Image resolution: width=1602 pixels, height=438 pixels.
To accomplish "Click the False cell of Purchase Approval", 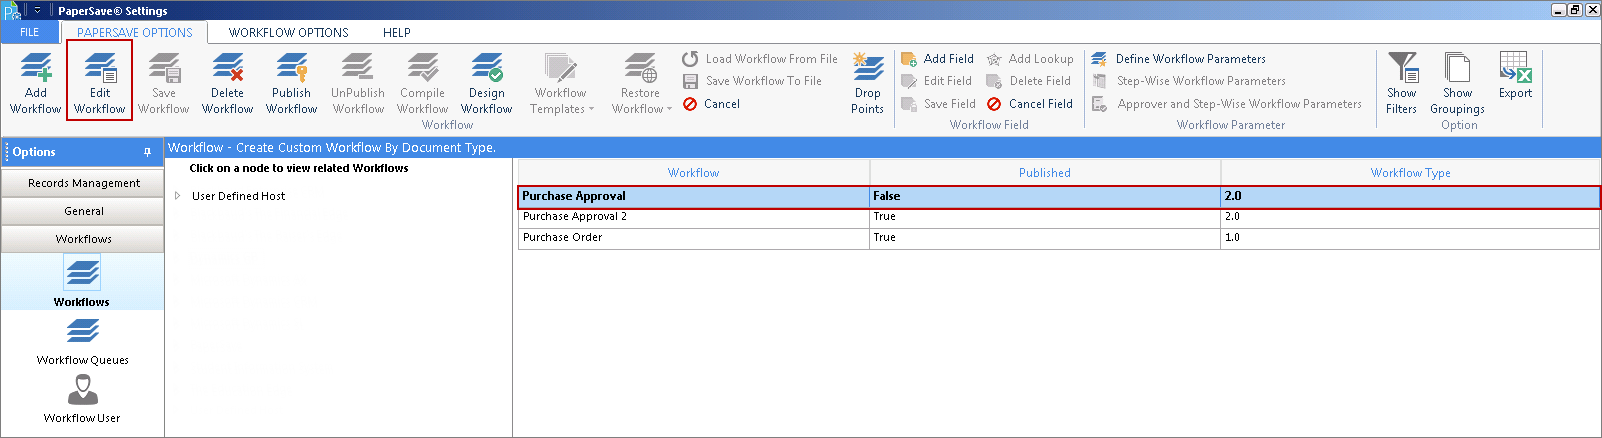I will point(1045,196).
